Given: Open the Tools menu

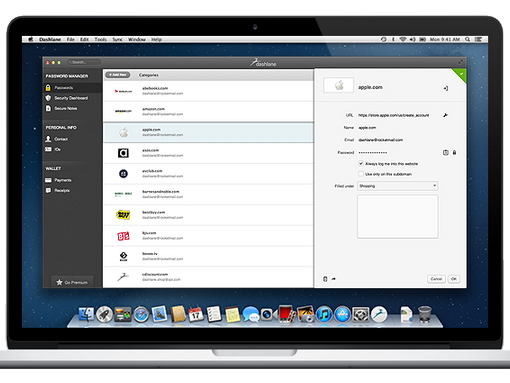Looking at the screenshot, I should coord(100,39).
